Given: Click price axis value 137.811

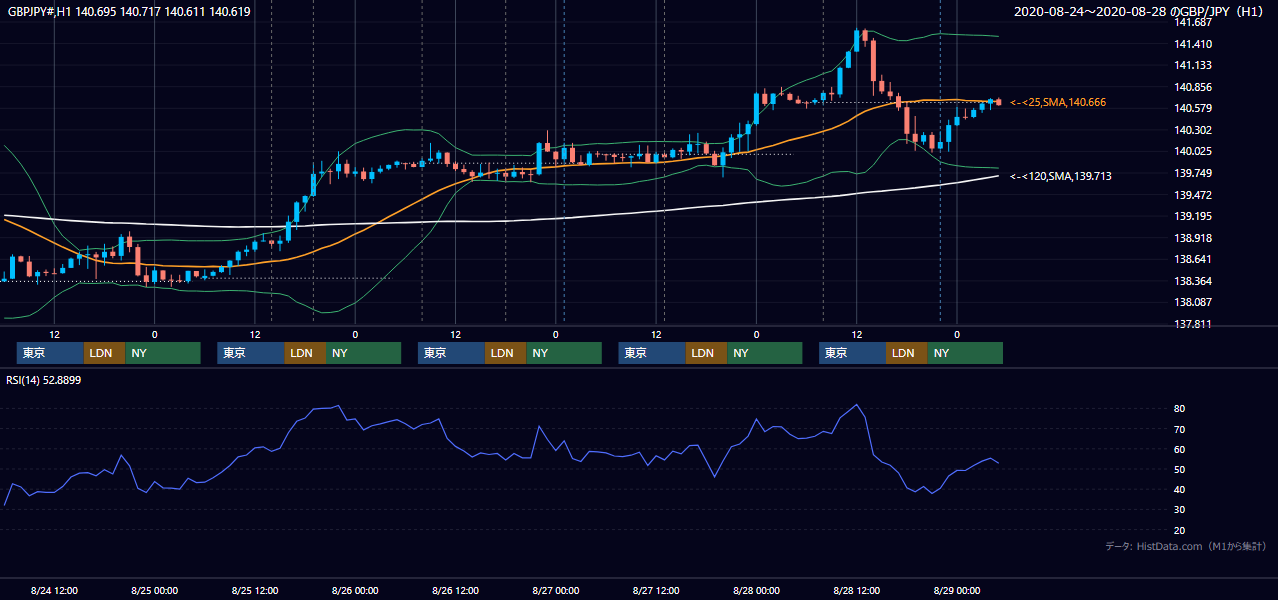Looking at the screenshot, I should tap(1193, 324).
